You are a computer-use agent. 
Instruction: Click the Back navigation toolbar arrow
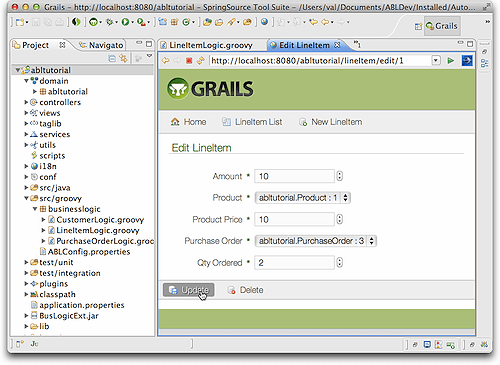click(325, 22)
